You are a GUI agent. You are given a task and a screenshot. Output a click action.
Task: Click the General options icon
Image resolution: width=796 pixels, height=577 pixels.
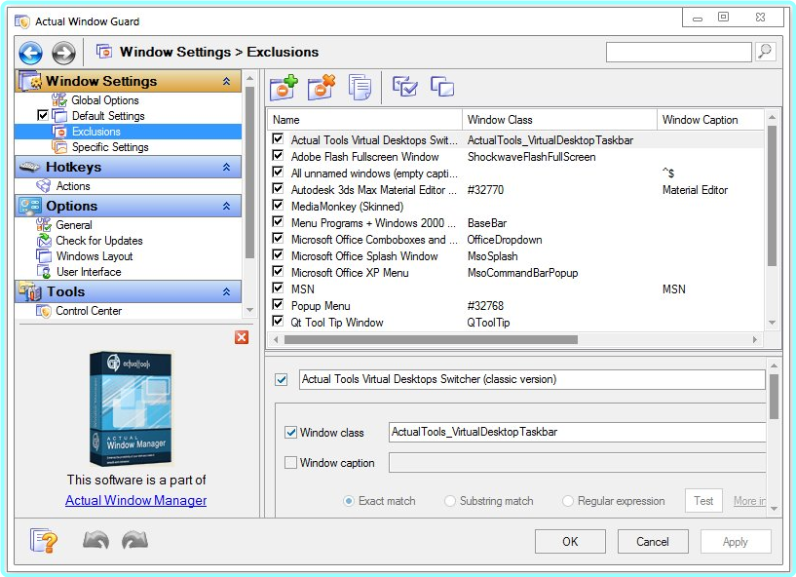(x=44, y=225)
